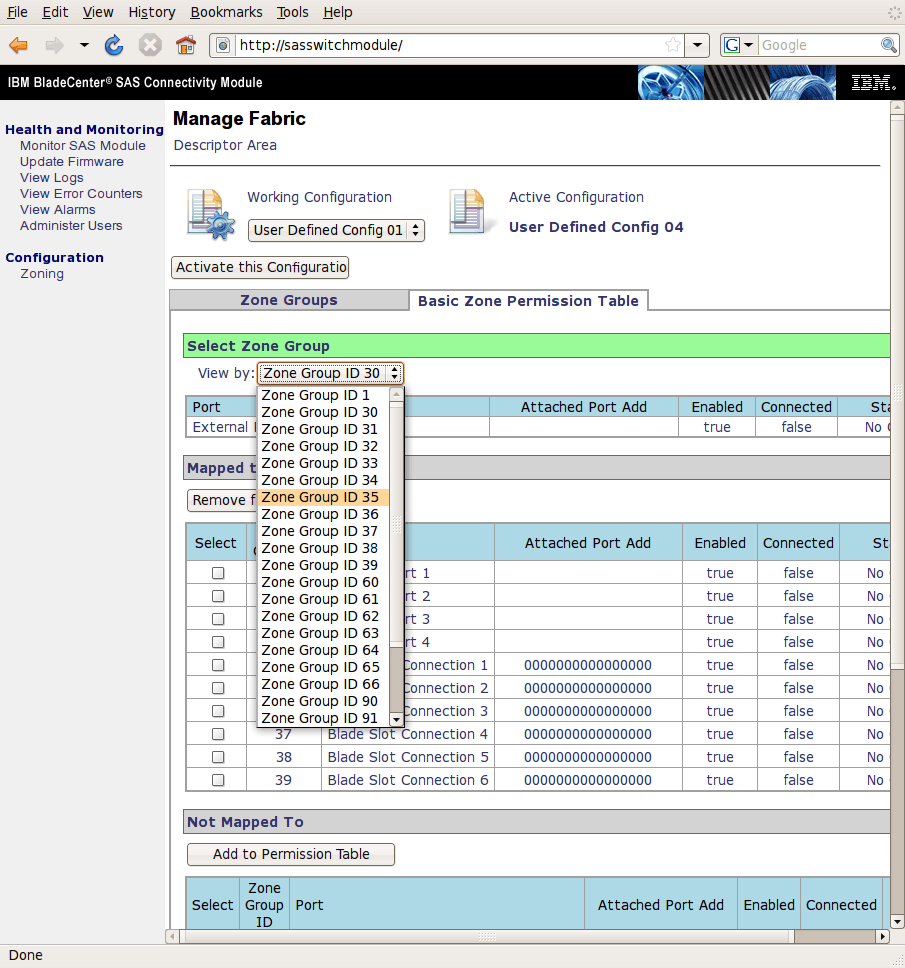This screenshot has height=968, width=905.
Task: Bookmark this page with the star icon
Action: coord(673,45)
